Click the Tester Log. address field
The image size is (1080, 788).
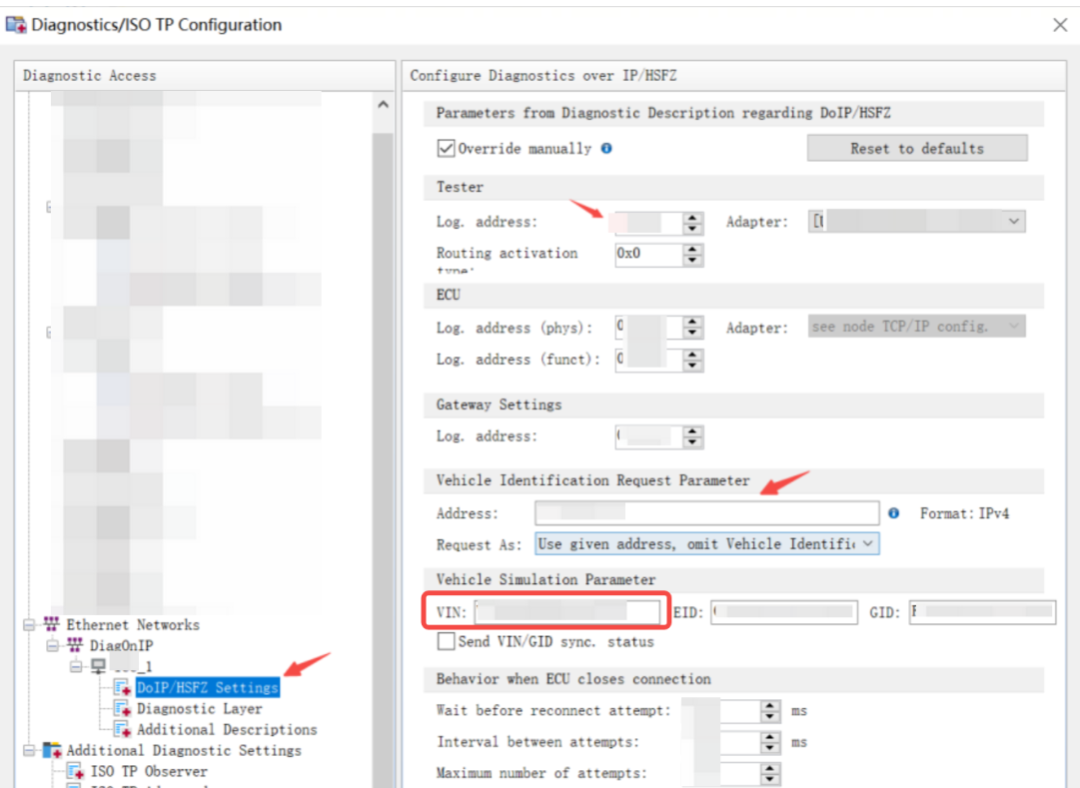tap(648, 222)
